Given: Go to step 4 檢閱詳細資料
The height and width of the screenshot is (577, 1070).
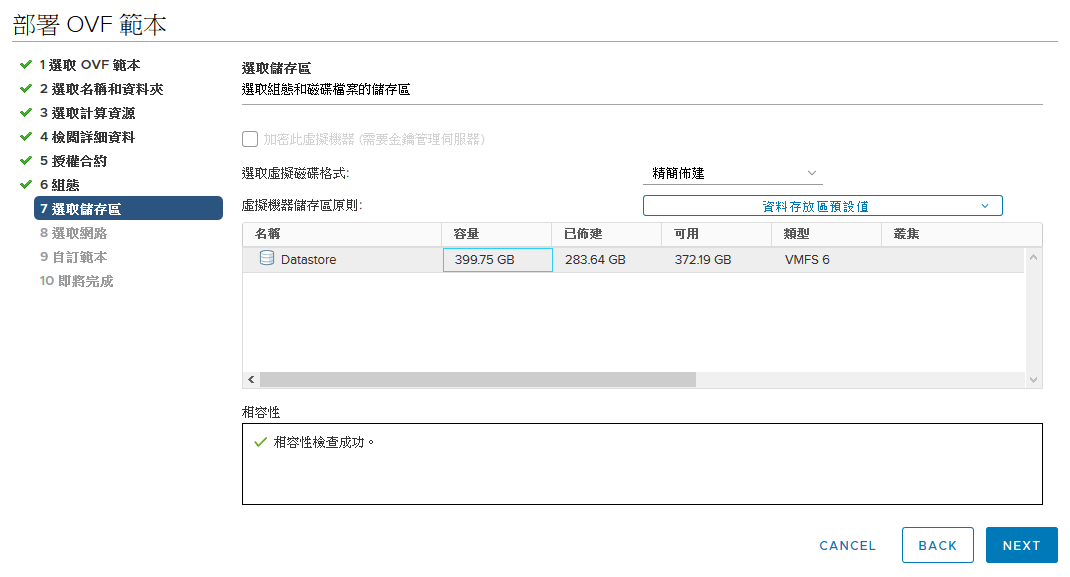Looking at the screenshot, I should pyautogui.click(x=87, y=137).
